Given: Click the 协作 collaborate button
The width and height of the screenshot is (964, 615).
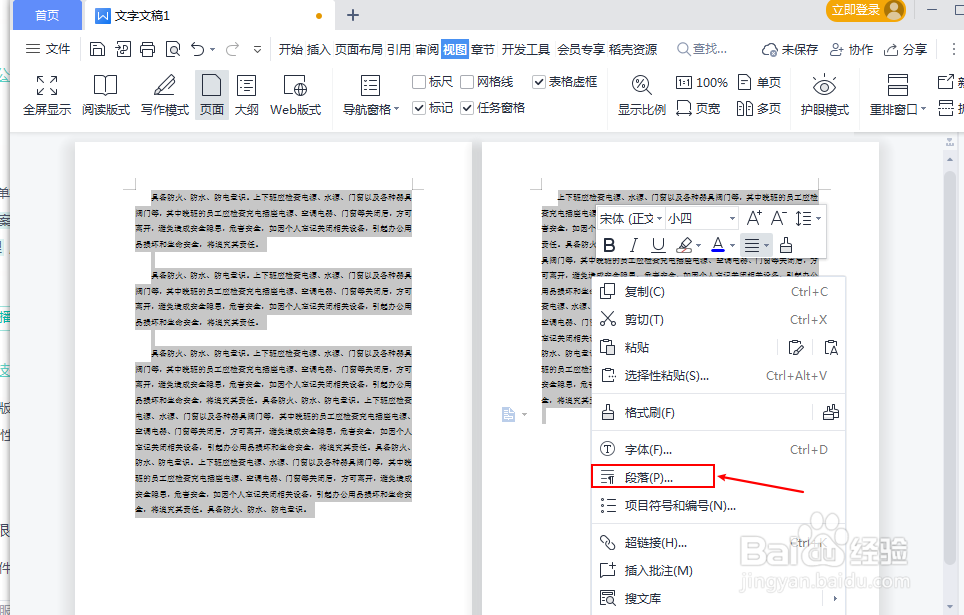Looking at the screenshot, I should click(x=851, y=49).
